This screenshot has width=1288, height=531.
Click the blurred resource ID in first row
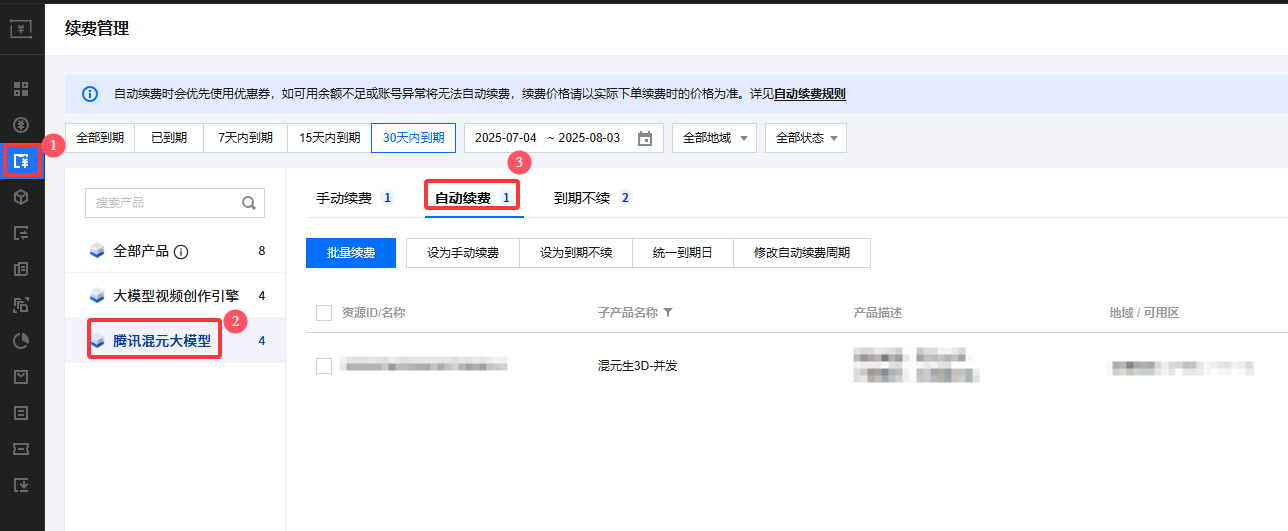coord(424,366)
